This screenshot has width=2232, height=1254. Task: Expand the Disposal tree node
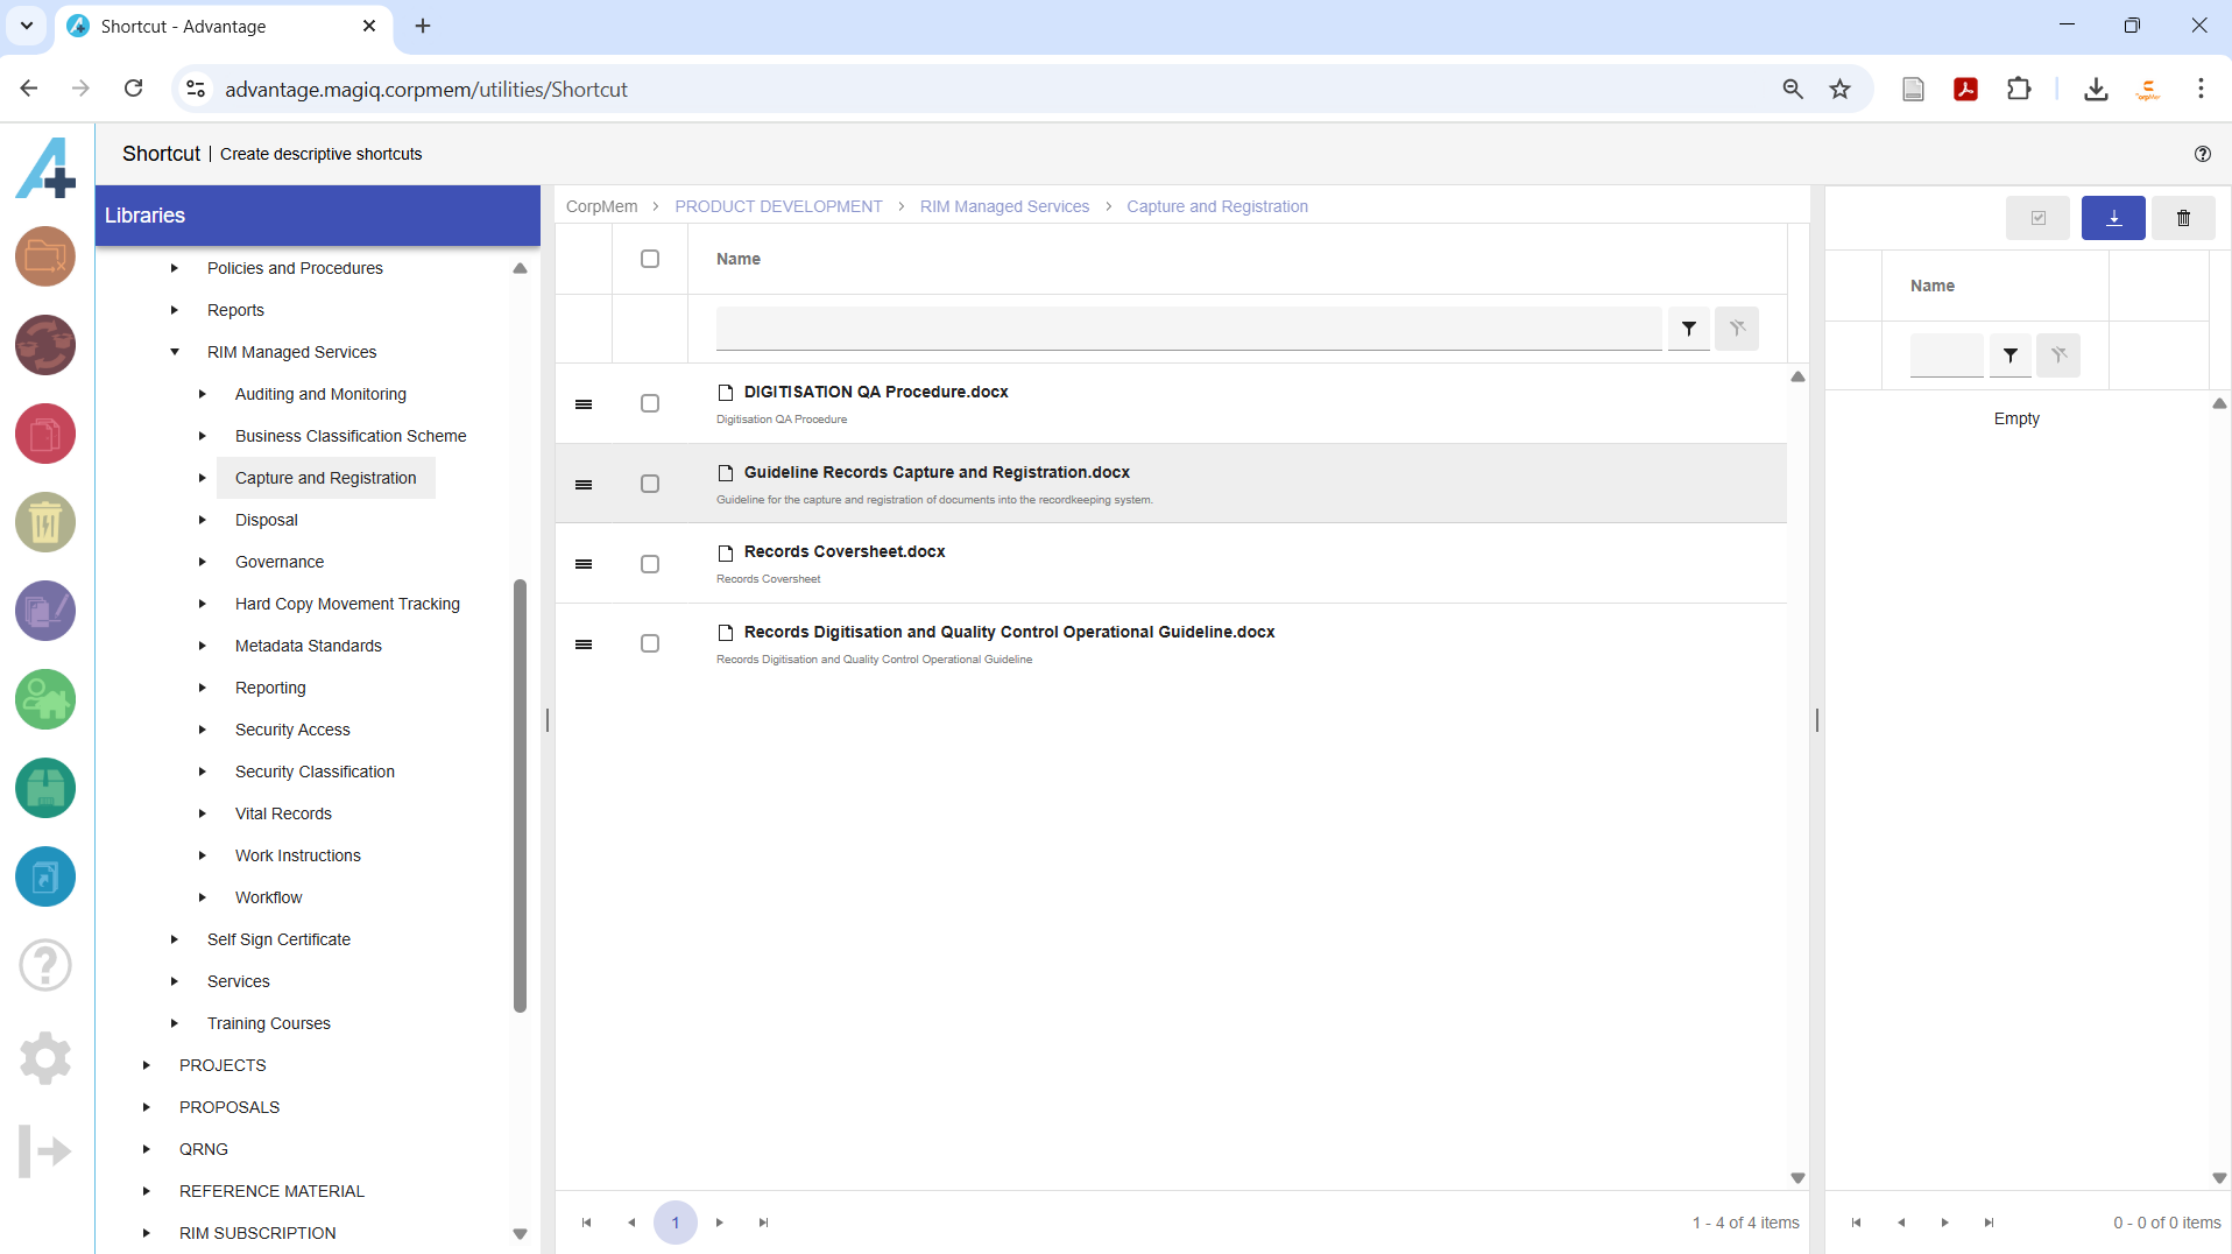[x=202, y=520]
